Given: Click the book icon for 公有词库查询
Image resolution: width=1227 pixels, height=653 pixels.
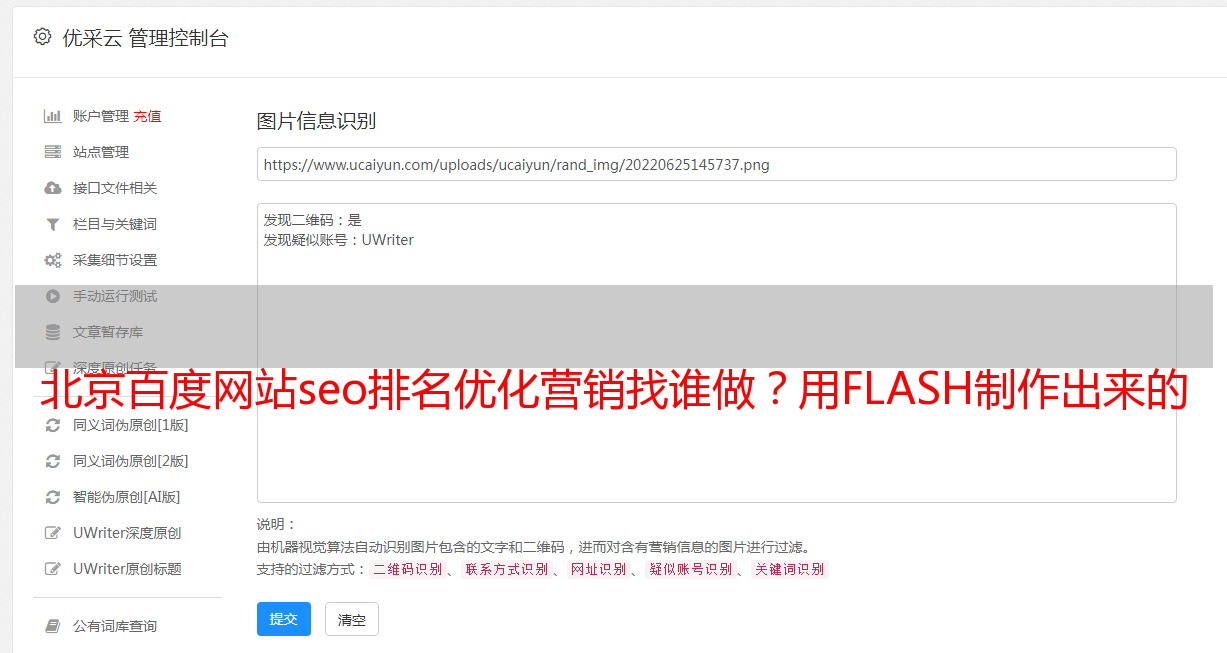Looking at the screenshot, I should click(53, 626).
